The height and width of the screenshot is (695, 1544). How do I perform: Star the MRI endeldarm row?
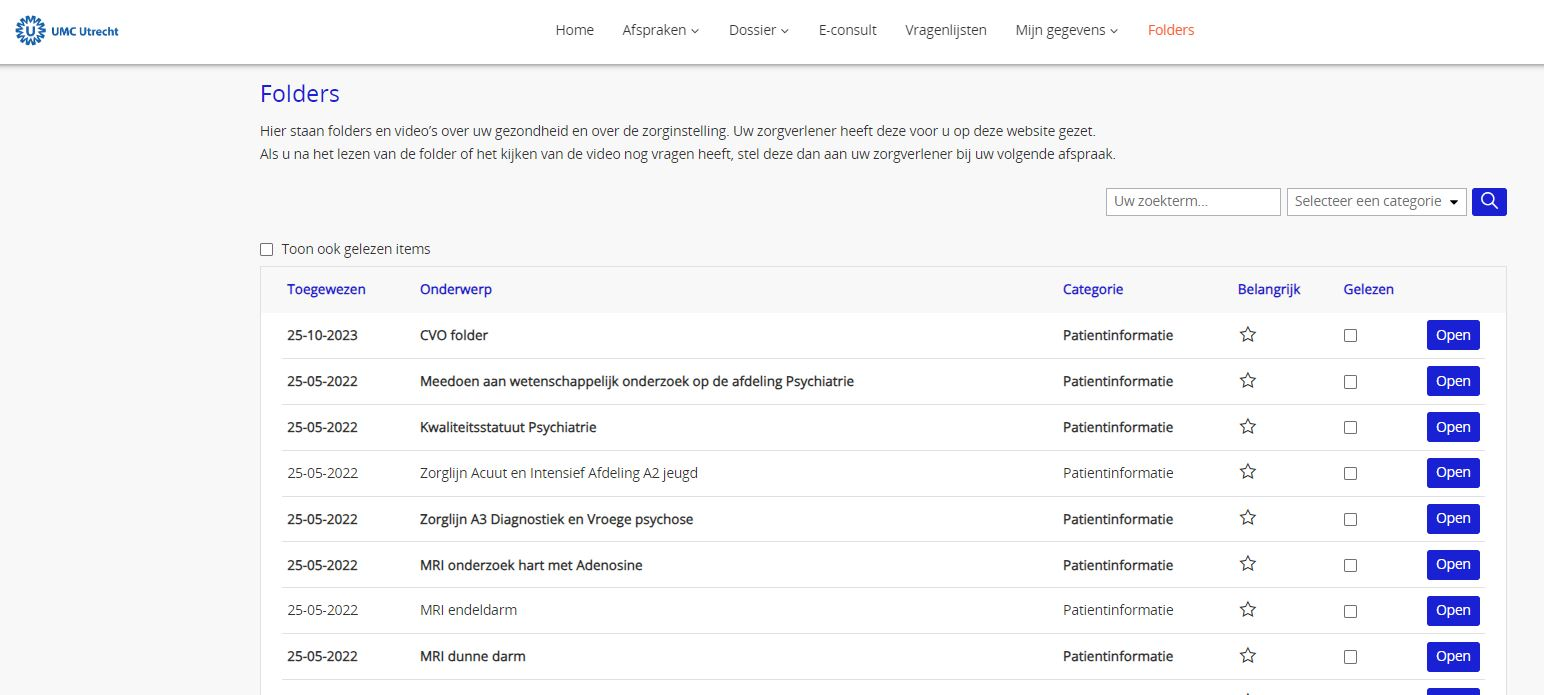[1247, 610]
